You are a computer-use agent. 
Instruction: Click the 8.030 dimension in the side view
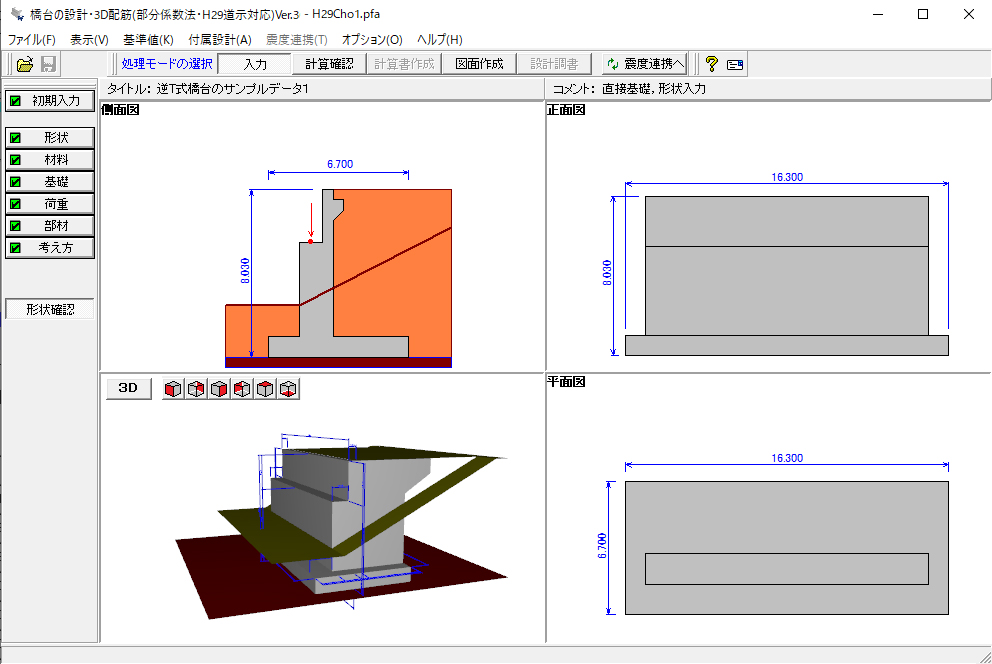point(245,271)
